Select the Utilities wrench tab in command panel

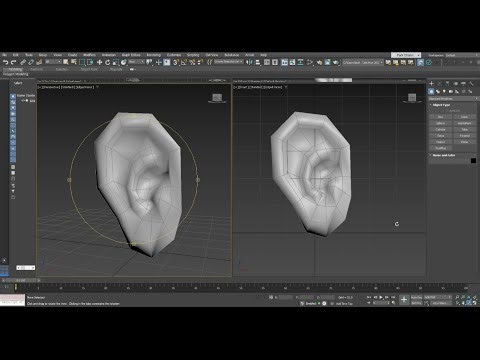(471, 83)
